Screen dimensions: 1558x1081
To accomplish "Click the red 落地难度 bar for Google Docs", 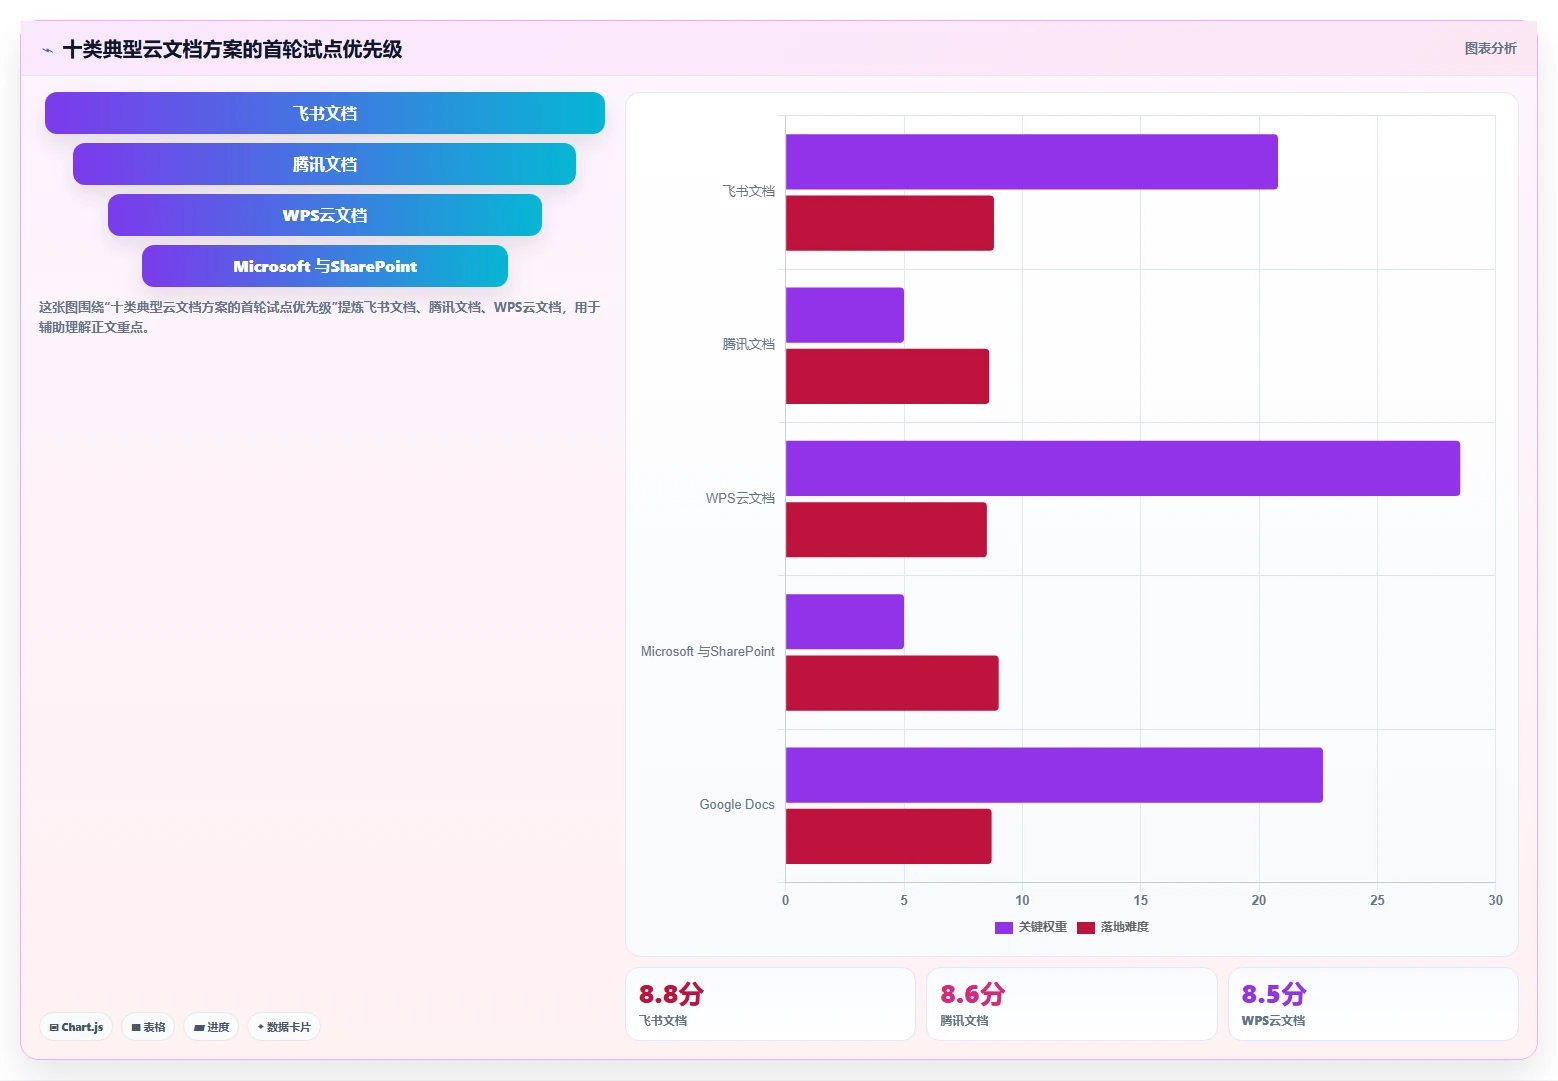I will click(889, 836).
